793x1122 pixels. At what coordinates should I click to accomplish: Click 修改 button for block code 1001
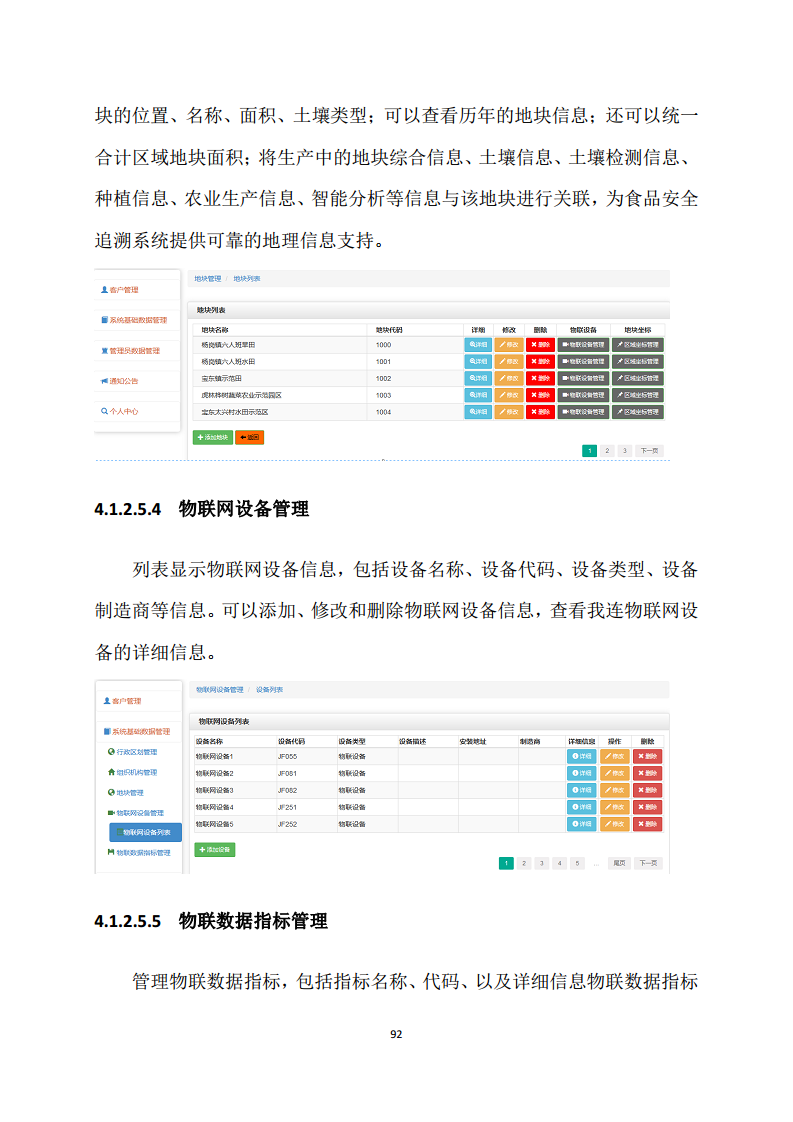point(509,361)
